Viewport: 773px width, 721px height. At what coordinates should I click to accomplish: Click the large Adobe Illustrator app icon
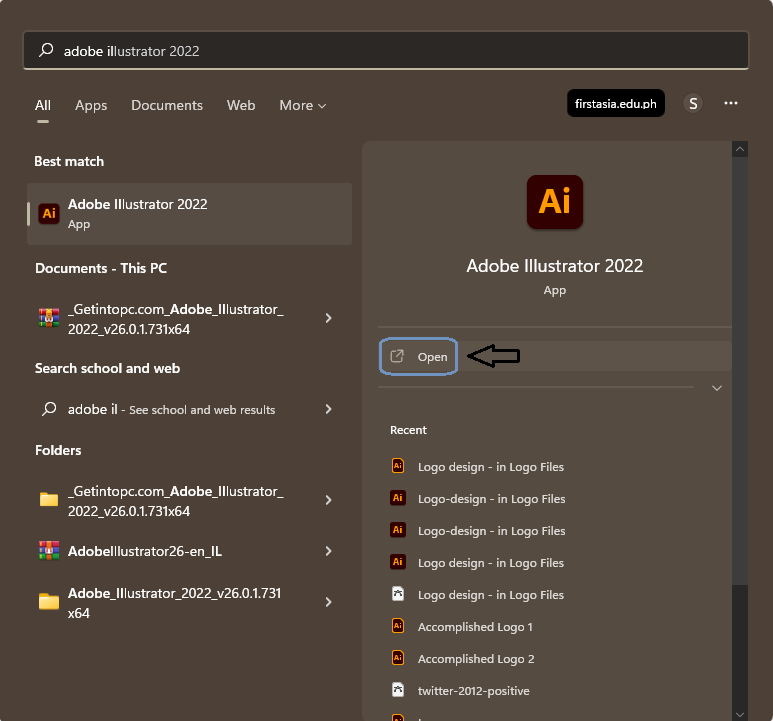[555, 202]
